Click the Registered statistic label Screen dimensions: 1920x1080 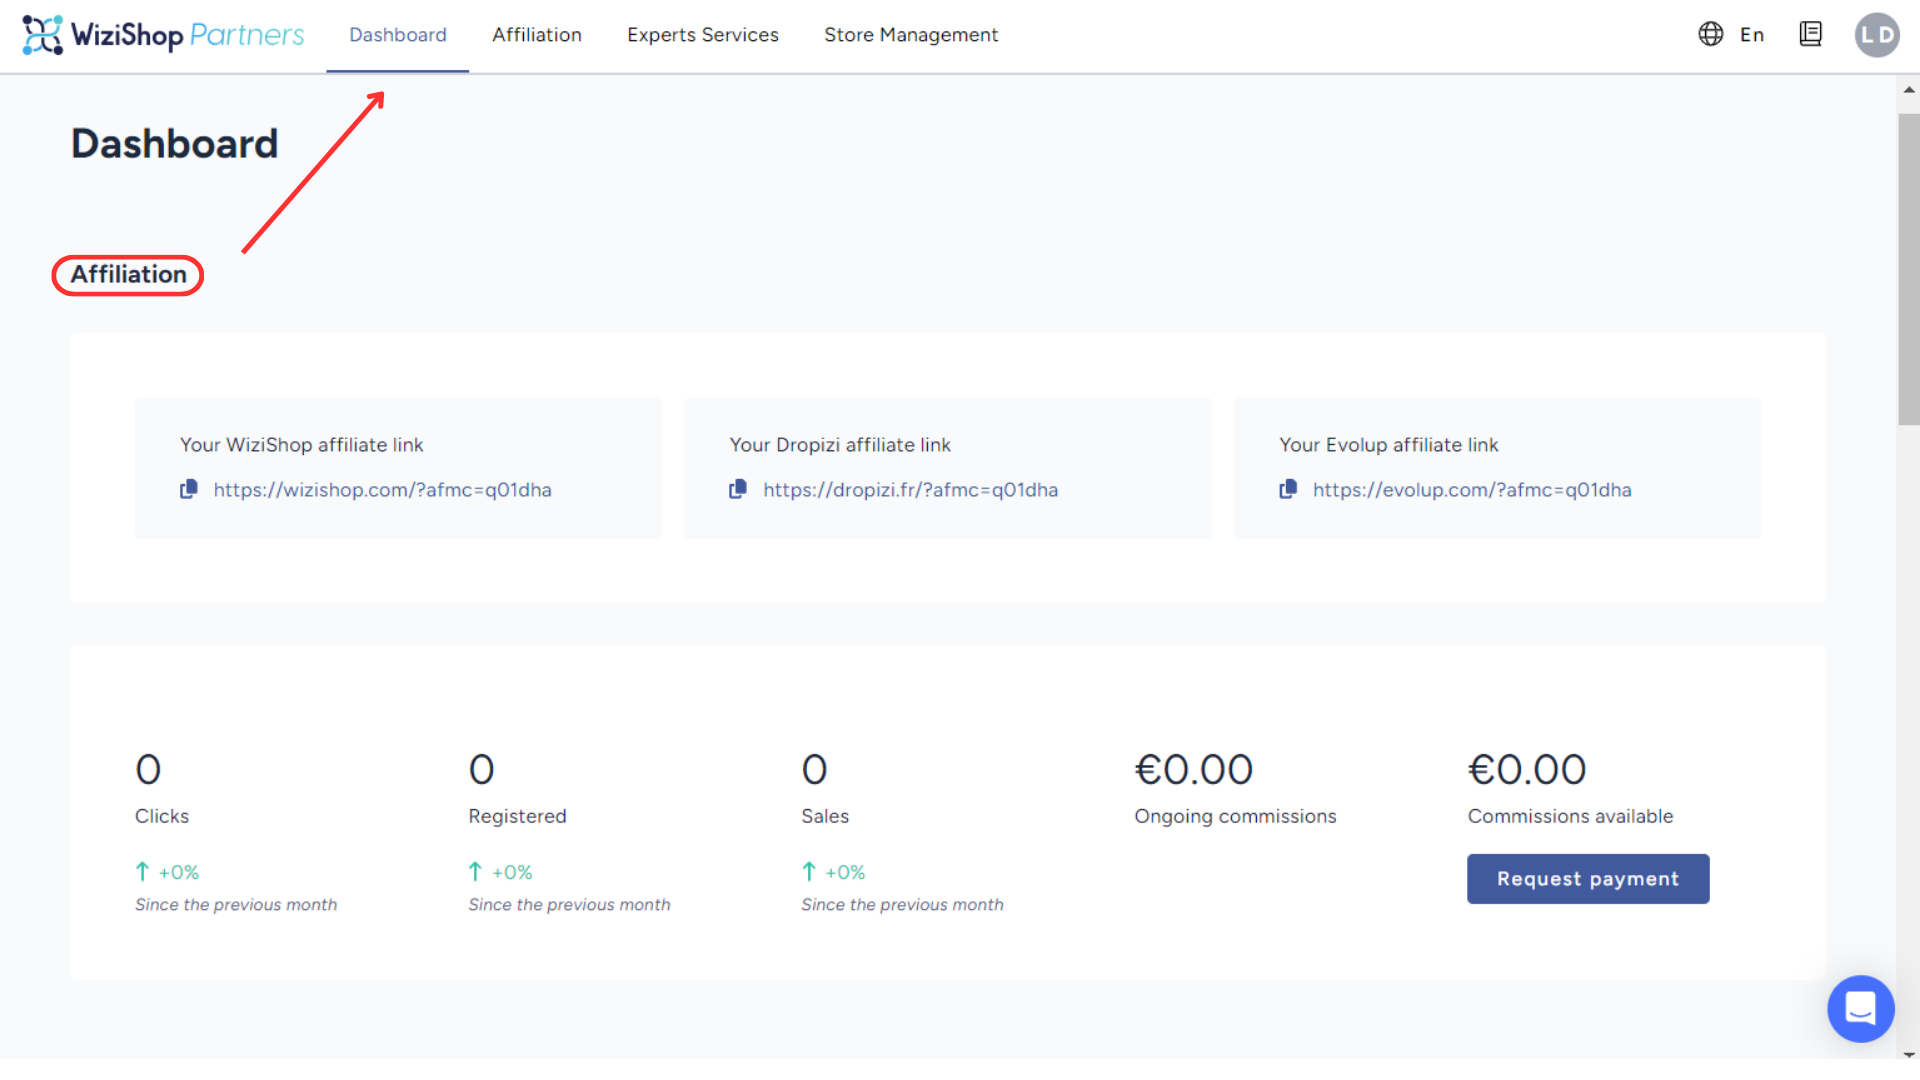click(517, 816)
